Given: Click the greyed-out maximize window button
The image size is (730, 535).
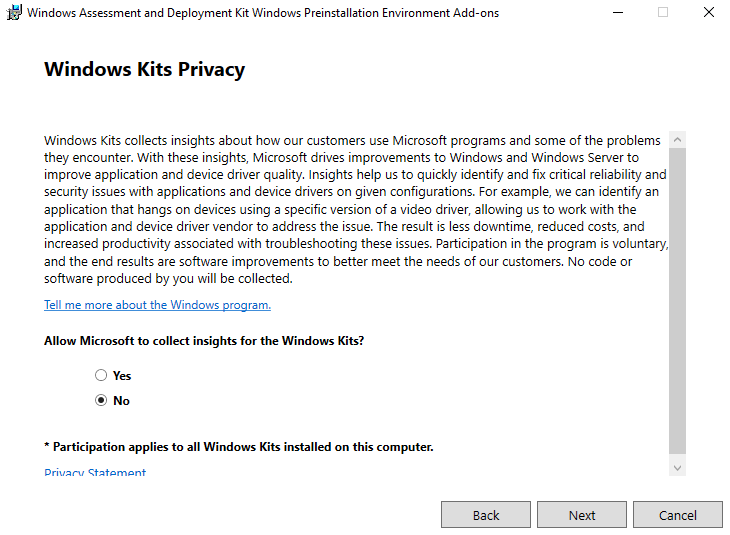Looking at the screenshot, I should coord(663,13).
